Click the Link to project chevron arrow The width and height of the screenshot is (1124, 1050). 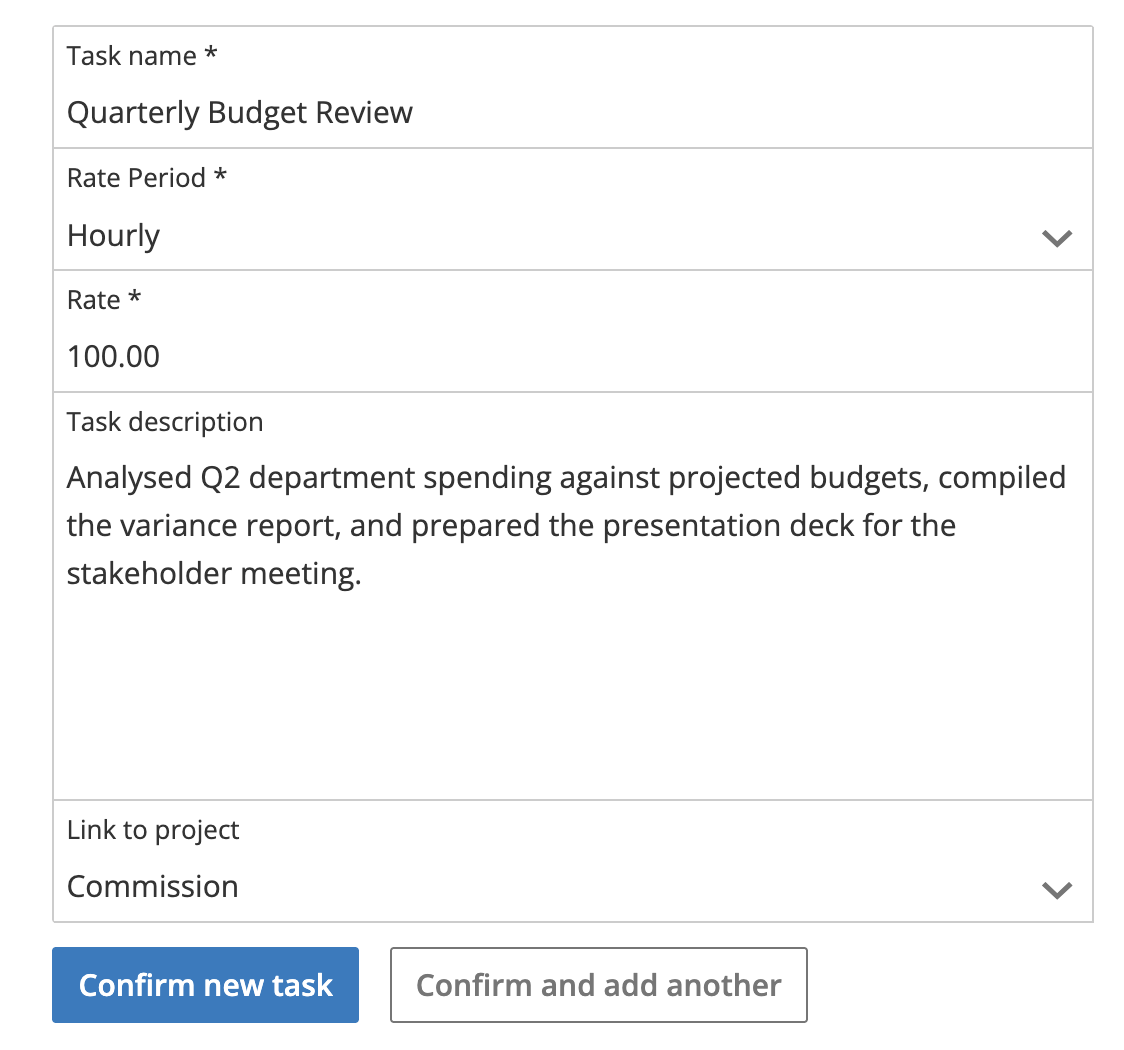(x=1057, y=890)
